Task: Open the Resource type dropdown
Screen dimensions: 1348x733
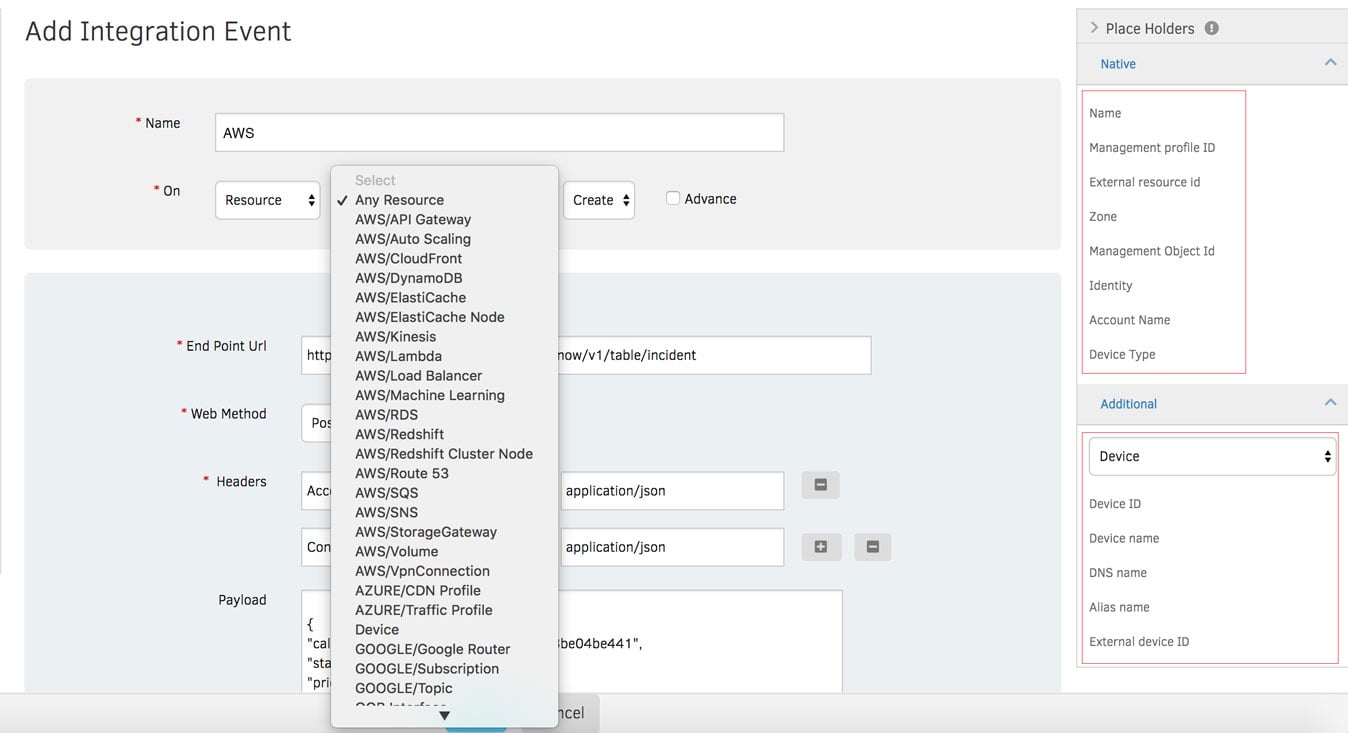Action: point(268,200)
